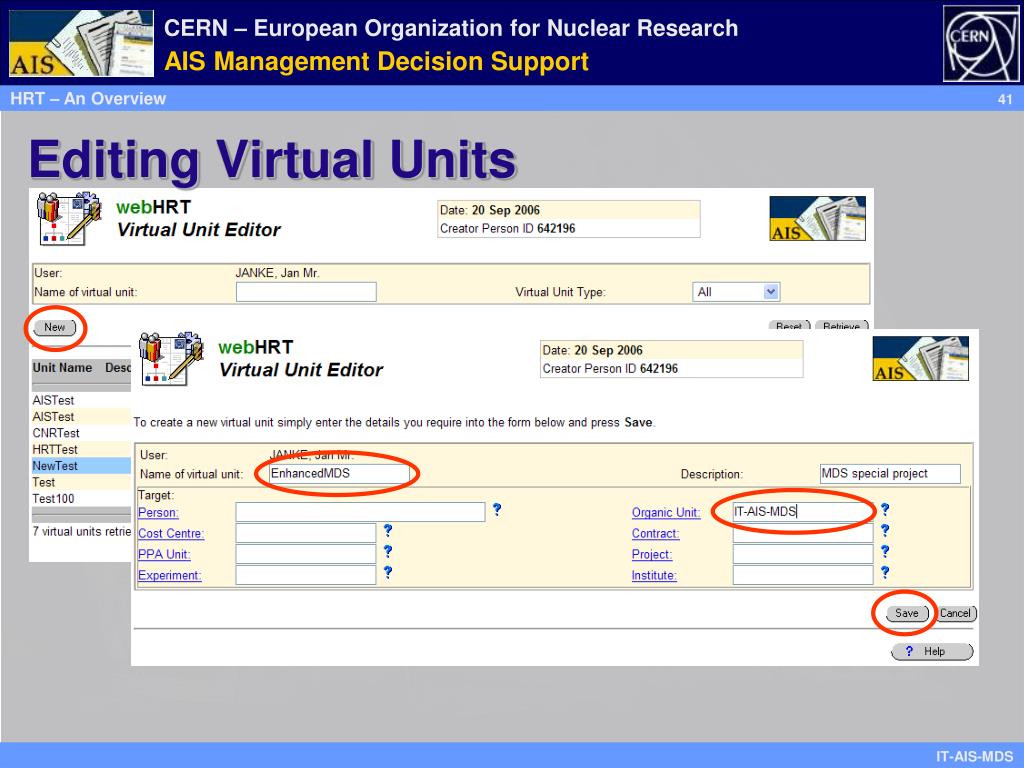The height and width of the screenshot is (768, 1024).
Task: Open the Organic Unit link
Action: (x=665, y=513)
